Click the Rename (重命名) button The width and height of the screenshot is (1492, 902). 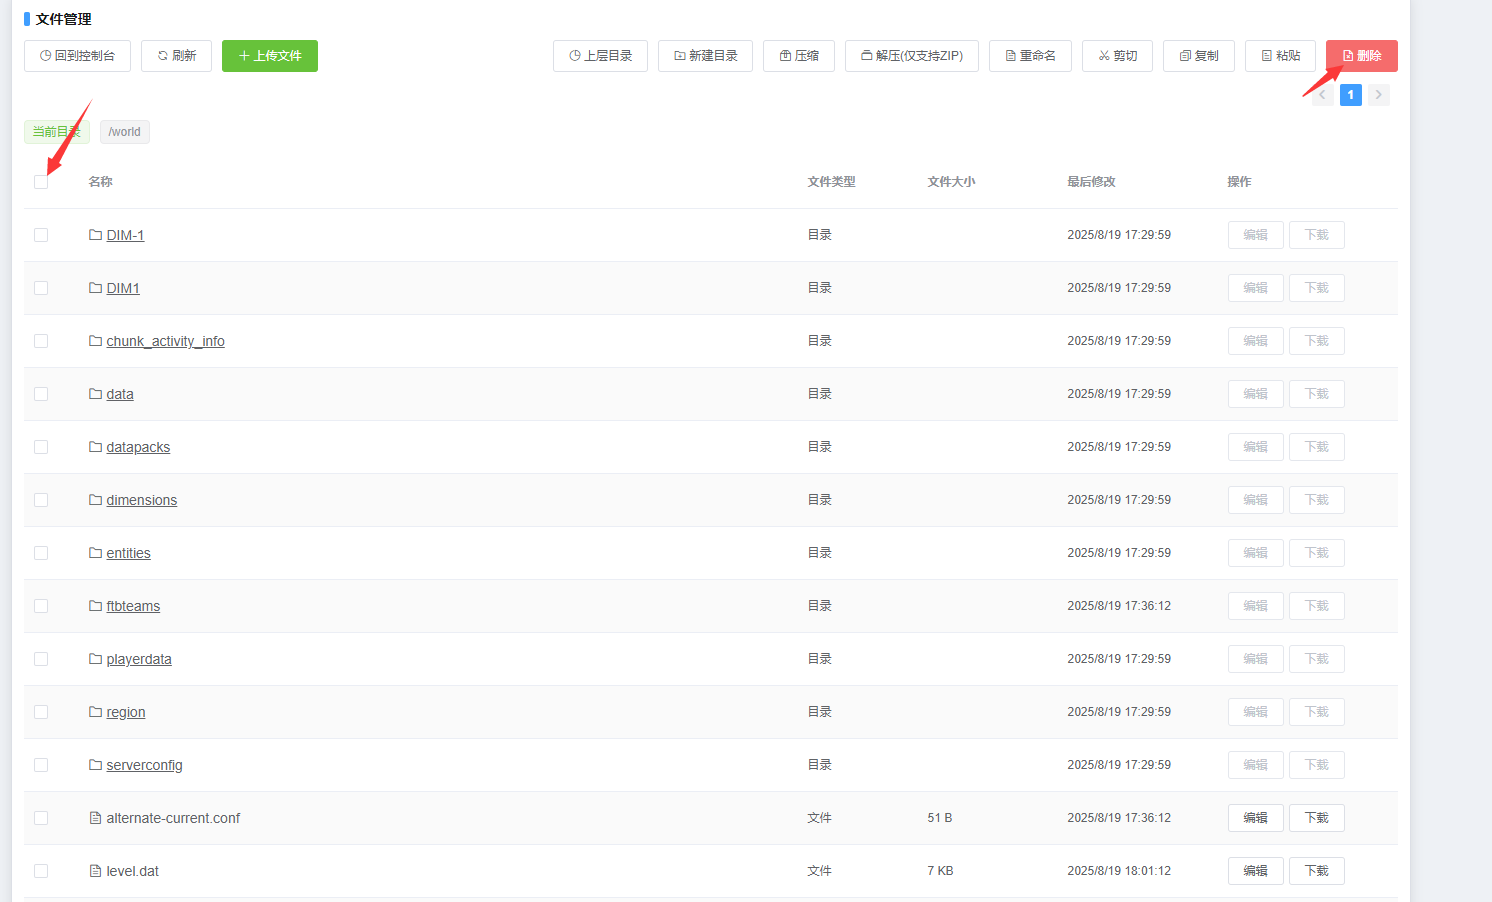1030,56
